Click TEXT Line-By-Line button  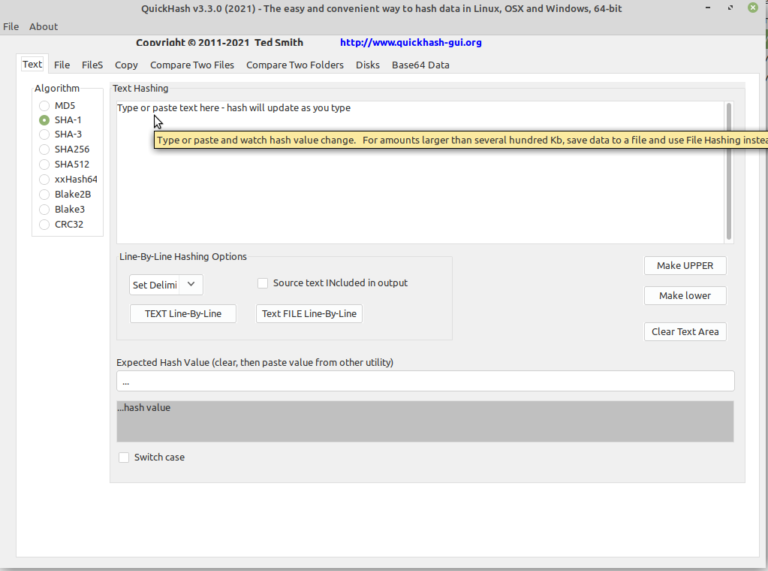coord(183,313)
